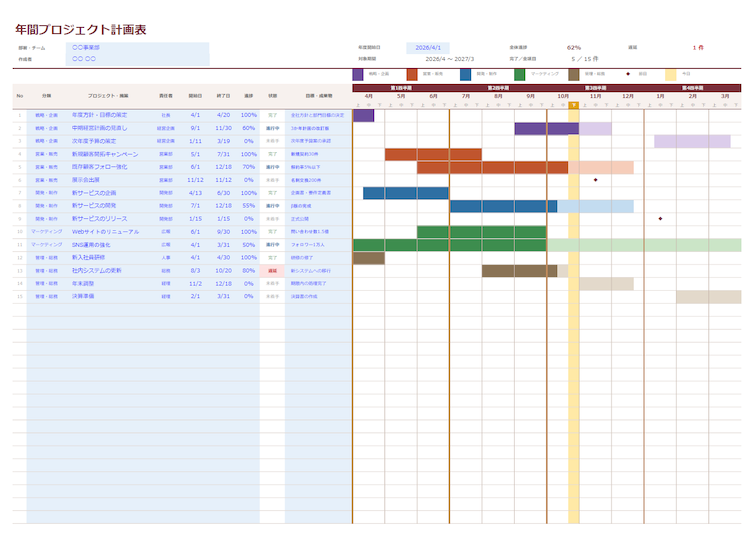
Task: Click the delayed count 1 件
Action: coord(698,48)
